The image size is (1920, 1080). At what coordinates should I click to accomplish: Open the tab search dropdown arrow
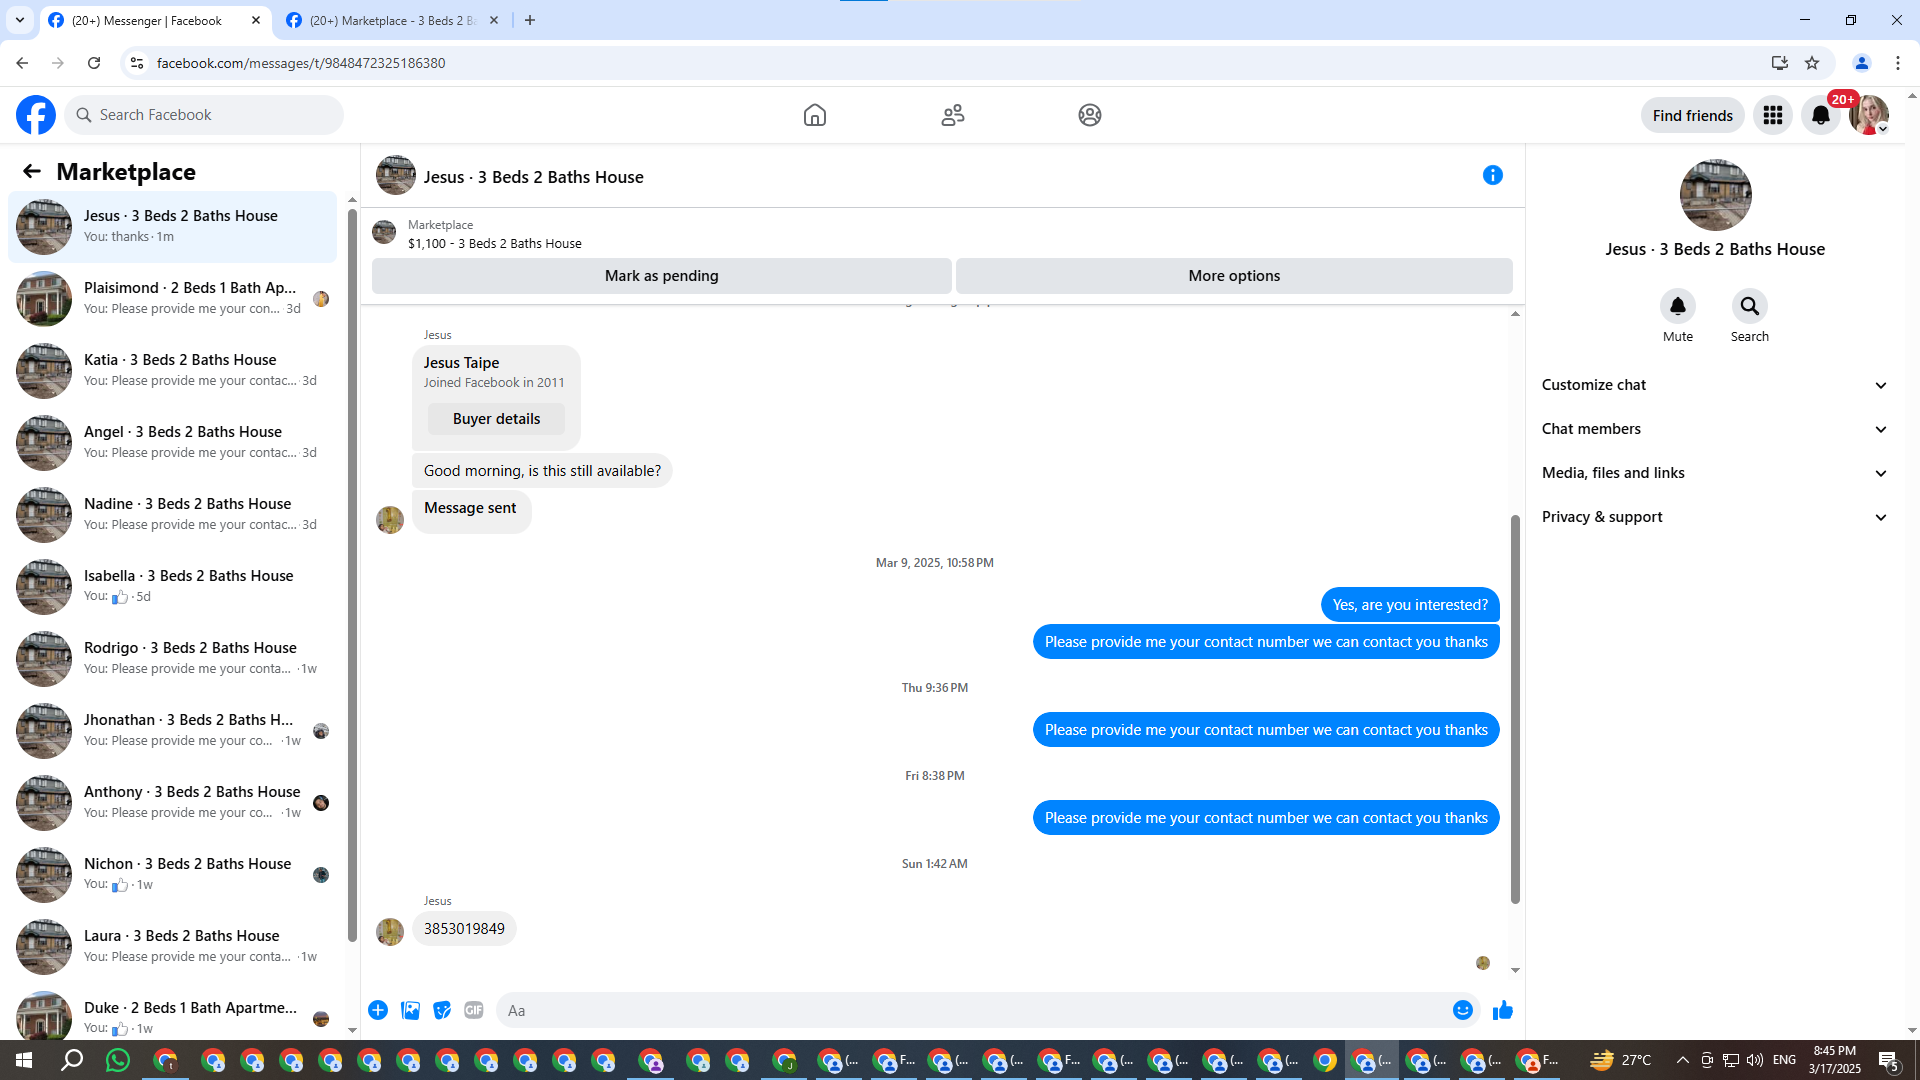(20, 20)
